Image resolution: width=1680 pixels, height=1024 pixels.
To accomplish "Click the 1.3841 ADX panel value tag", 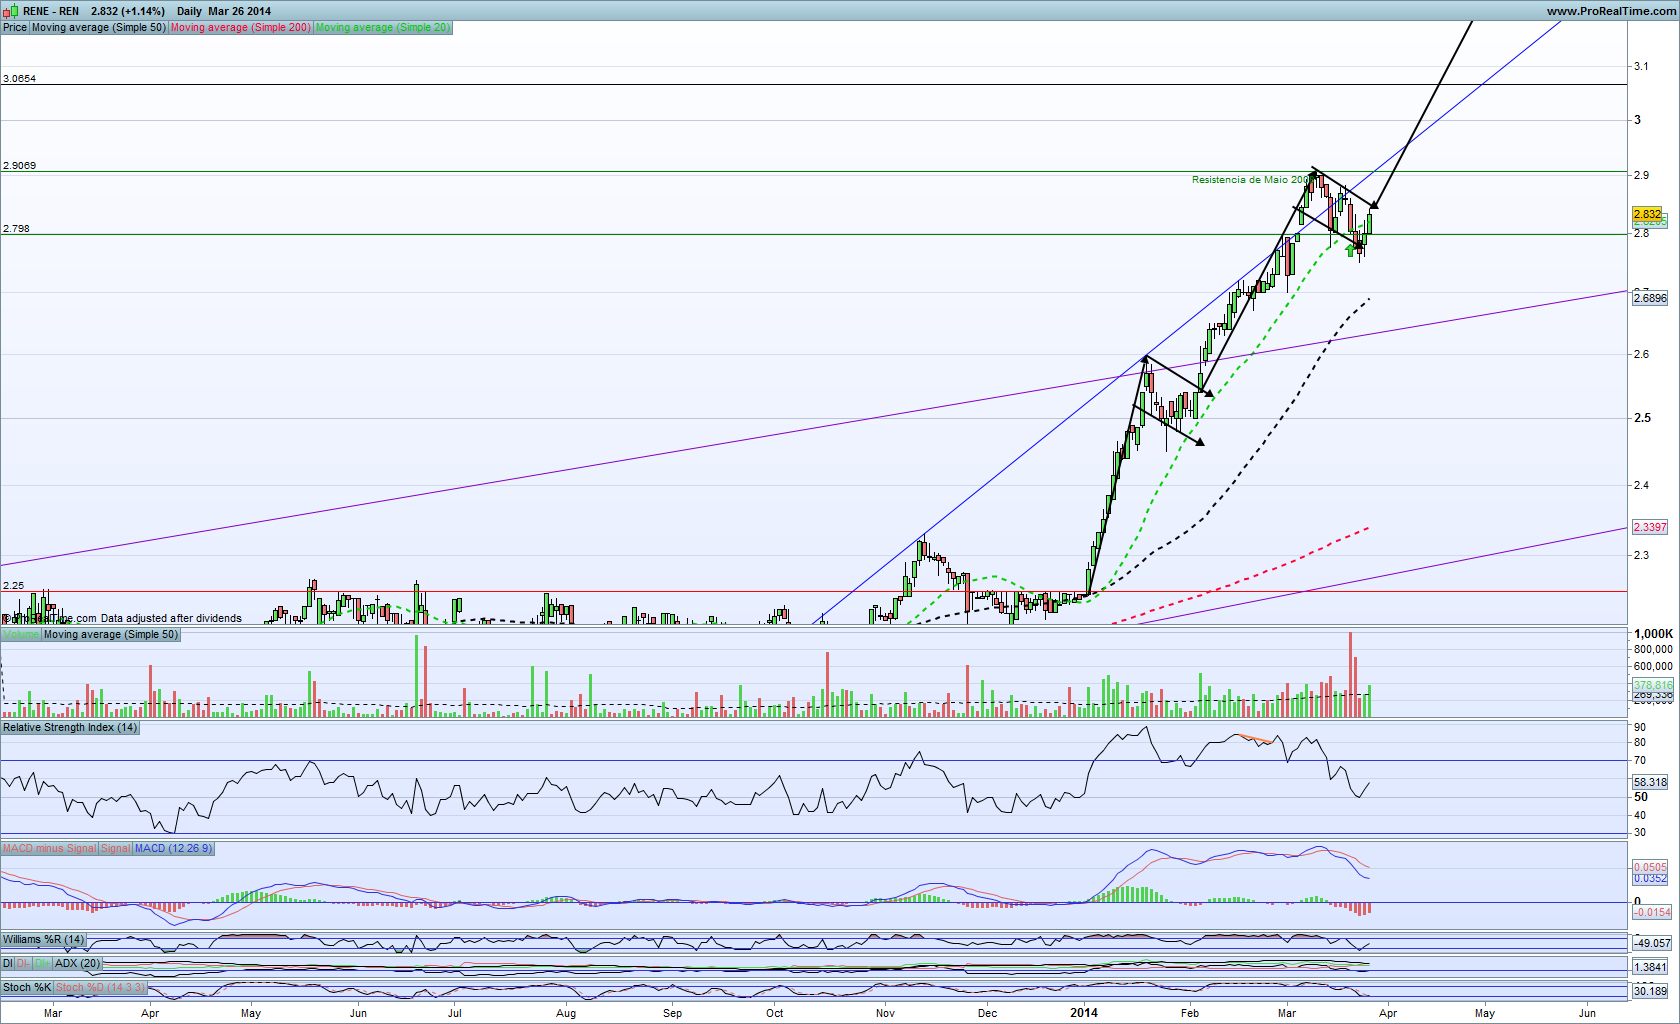I will [x=1650, y=967].
